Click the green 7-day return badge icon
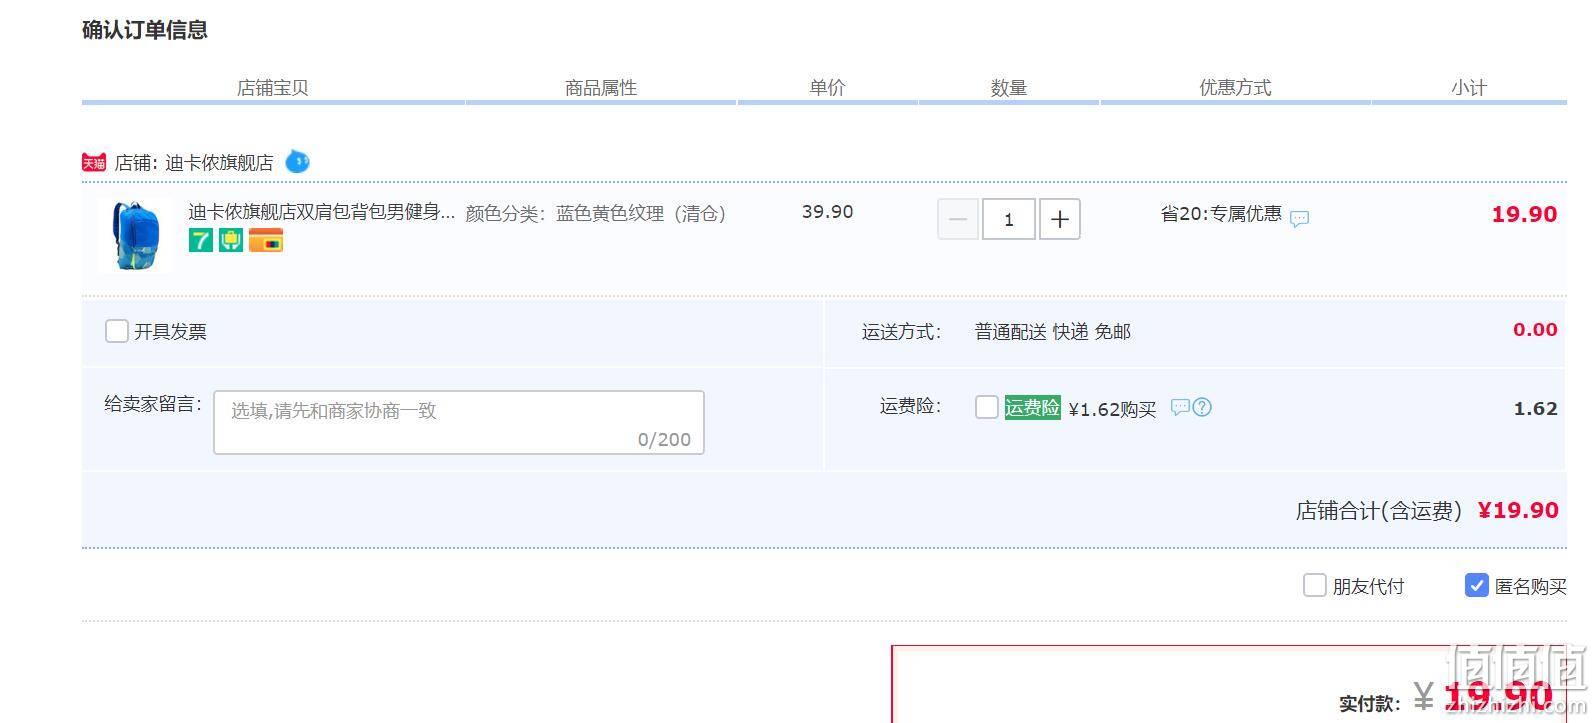 (201, 240)
